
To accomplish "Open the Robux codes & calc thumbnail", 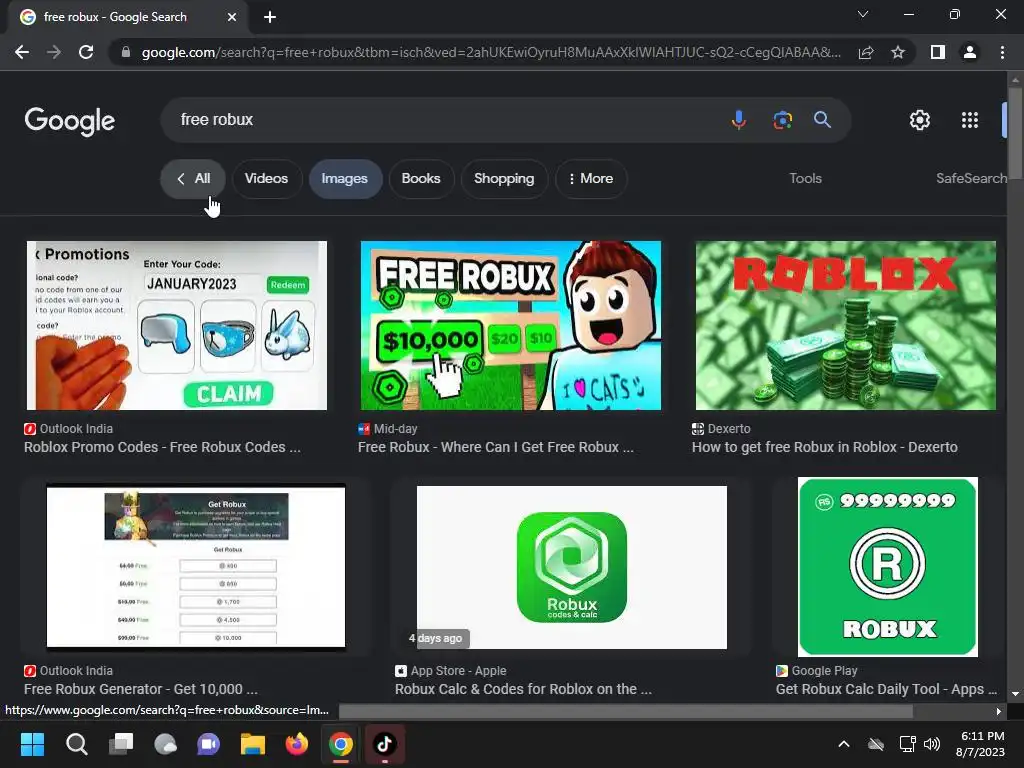I will pos(571,567).
